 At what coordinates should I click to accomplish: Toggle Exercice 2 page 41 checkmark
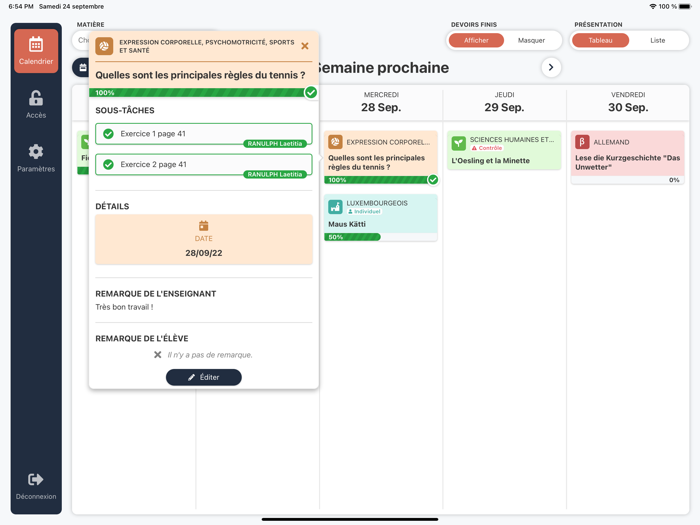click(x=108, y=165)
